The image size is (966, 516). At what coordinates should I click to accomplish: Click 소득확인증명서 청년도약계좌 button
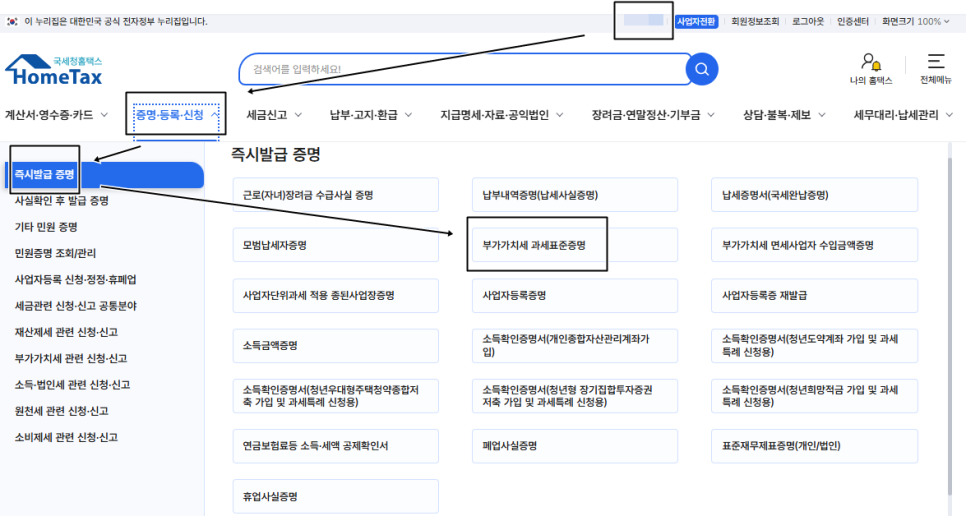coord(814,346)
